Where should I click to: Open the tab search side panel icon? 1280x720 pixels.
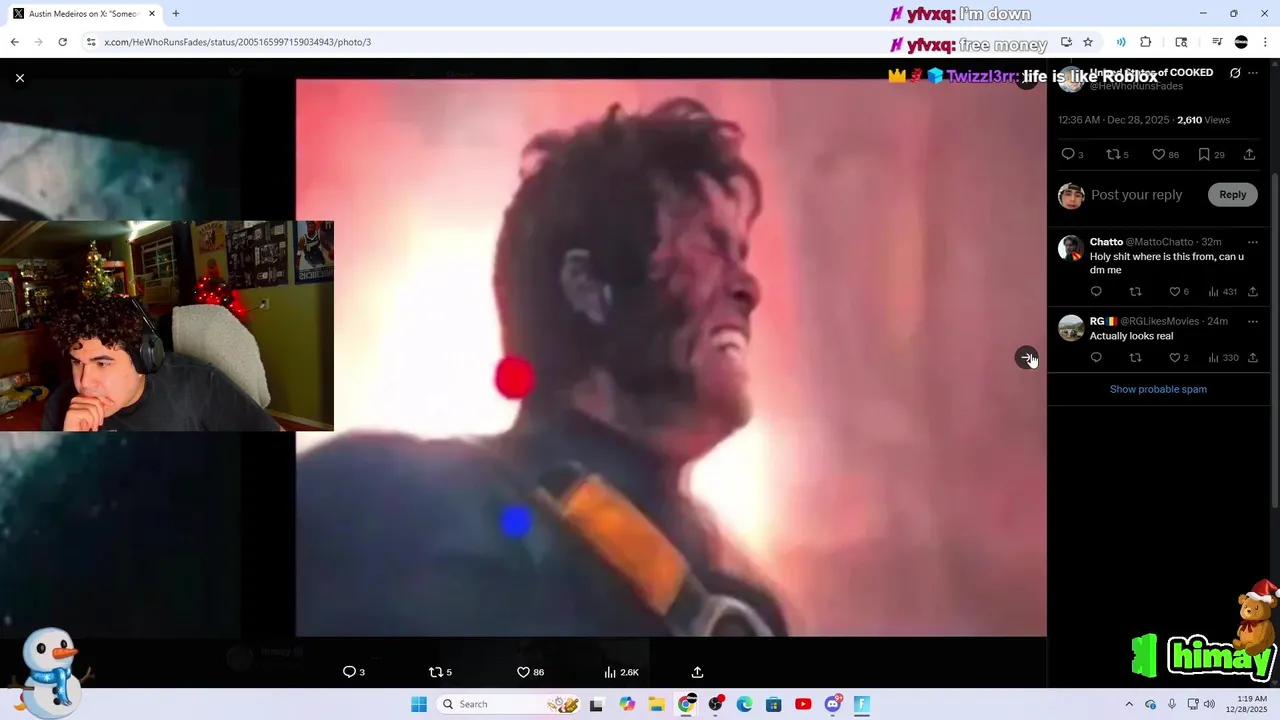point(1181,42)
